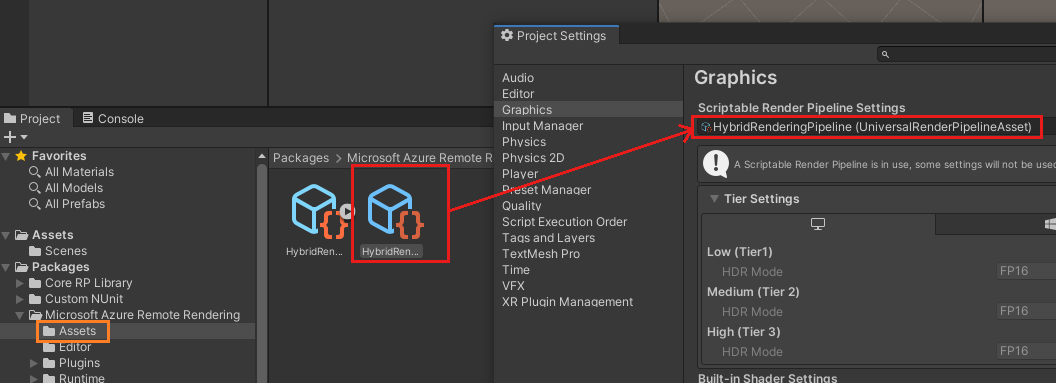Click the Project Settings search field
Viewport: 1056px width, 383px height.
pyautogui.click(x=966, y=55)
